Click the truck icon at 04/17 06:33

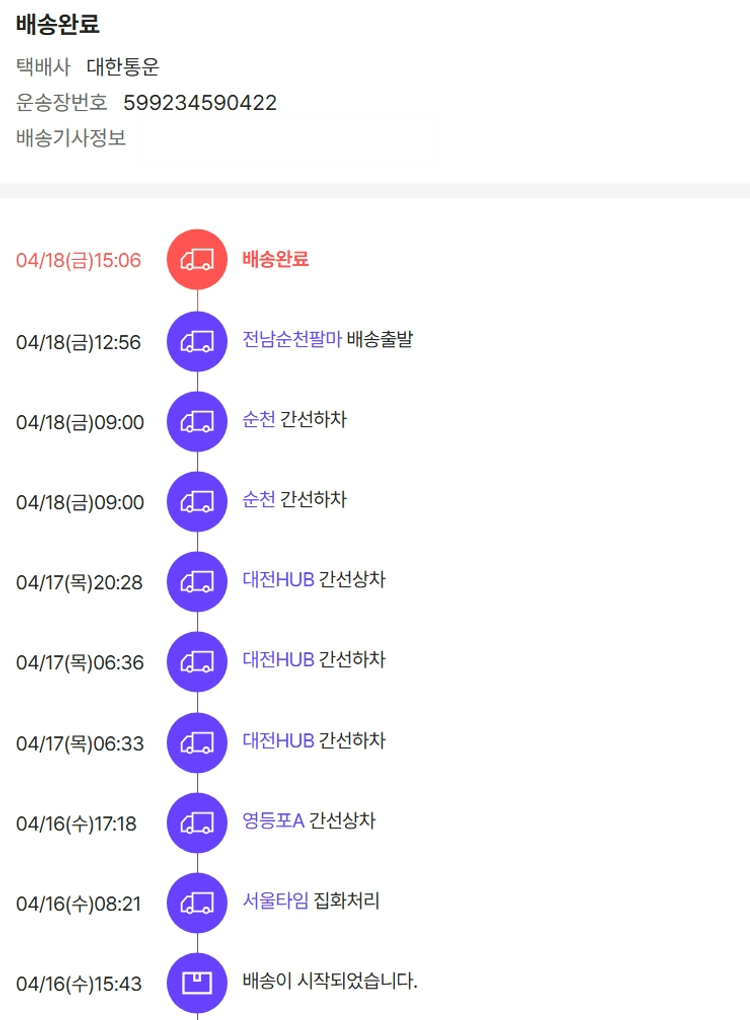coord(197,743)
